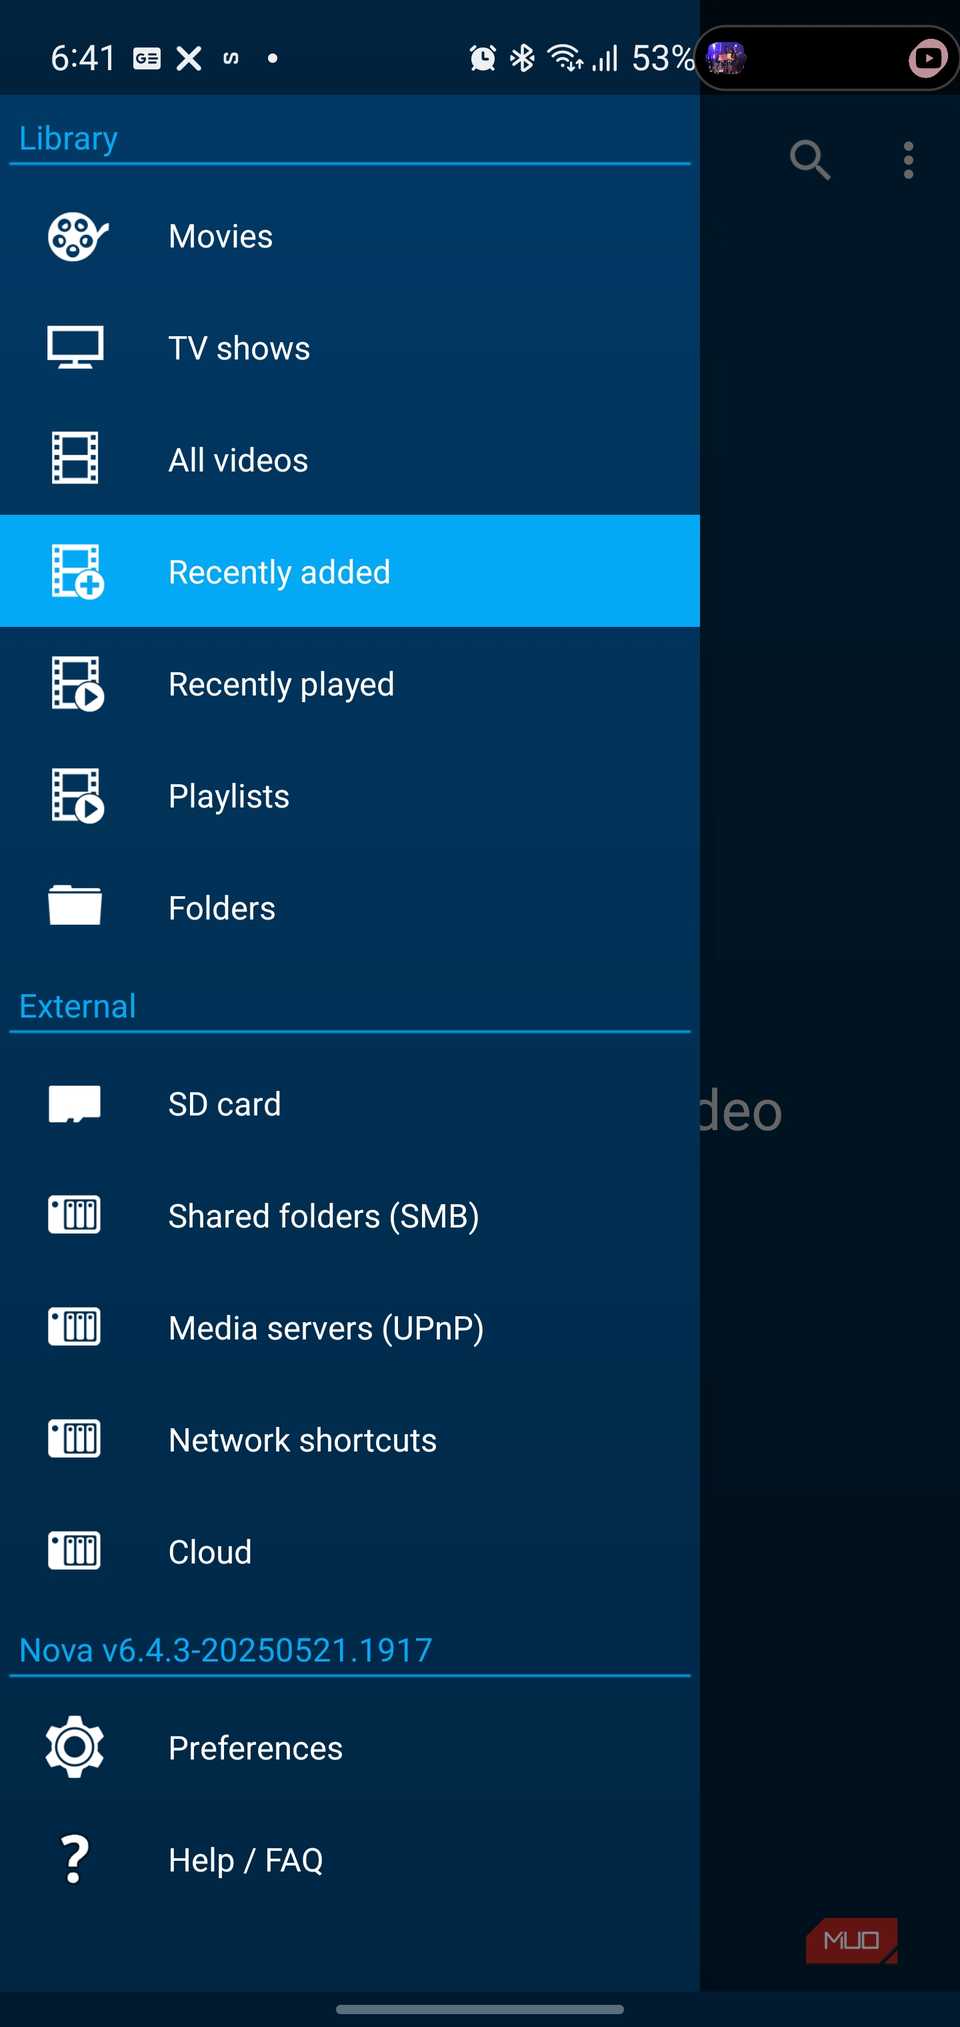Tap the Network shortcuts server icon

[75, 1439]
